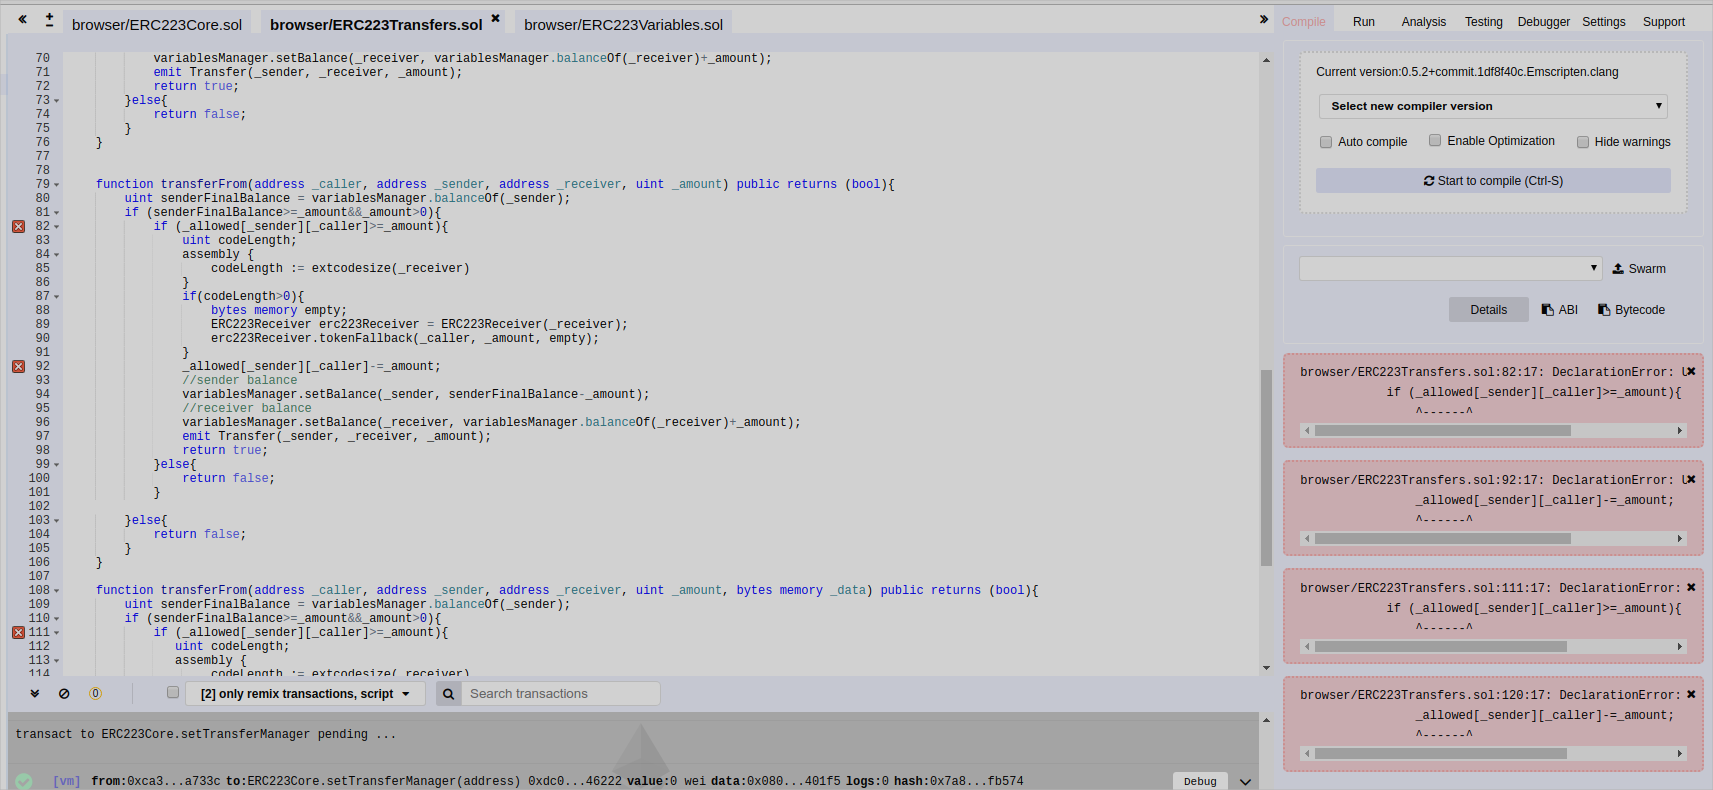Image resolution: width=1713 pixels, height=790 pixels.
Task: Click the Debug button for the transaction
Action: click(1200, 781)
